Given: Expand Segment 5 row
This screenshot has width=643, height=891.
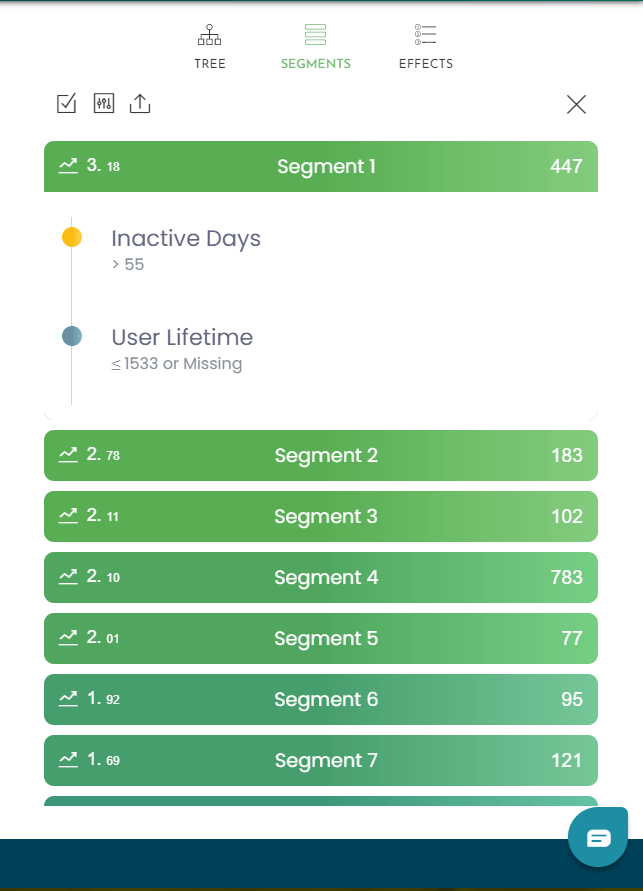Looking at the screenshot, I should point(321,638).
